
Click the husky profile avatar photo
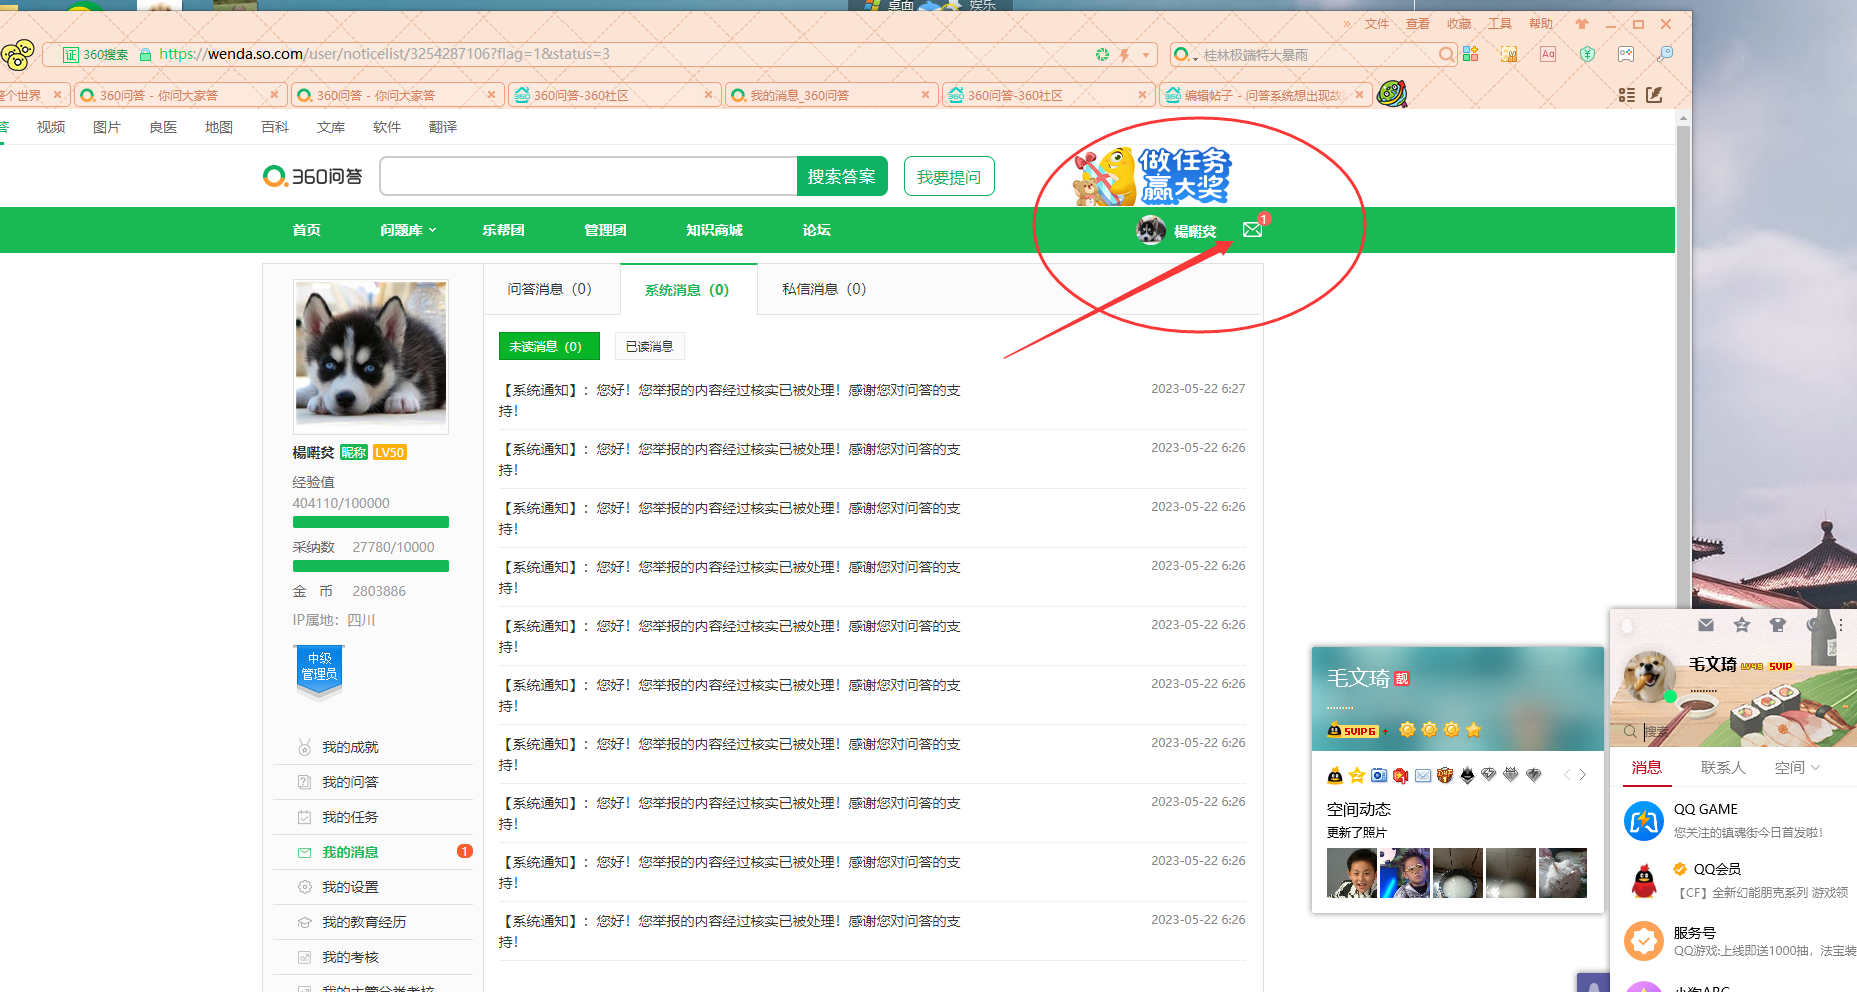click(x=371, y=356)
